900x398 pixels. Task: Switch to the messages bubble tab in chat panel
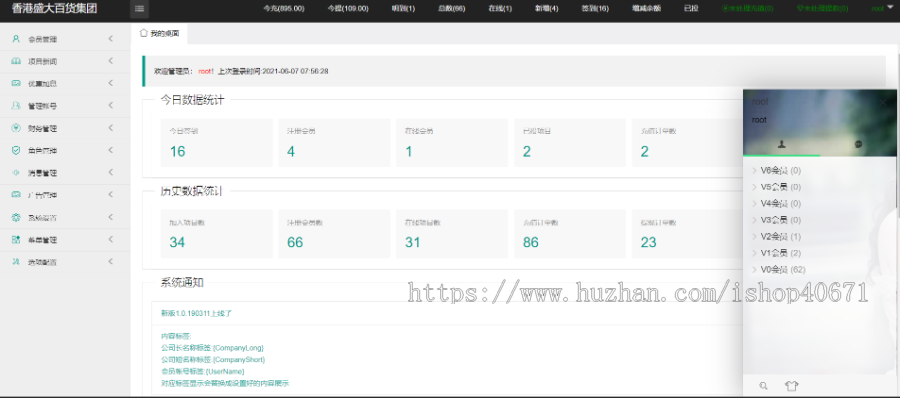[858, 144]
